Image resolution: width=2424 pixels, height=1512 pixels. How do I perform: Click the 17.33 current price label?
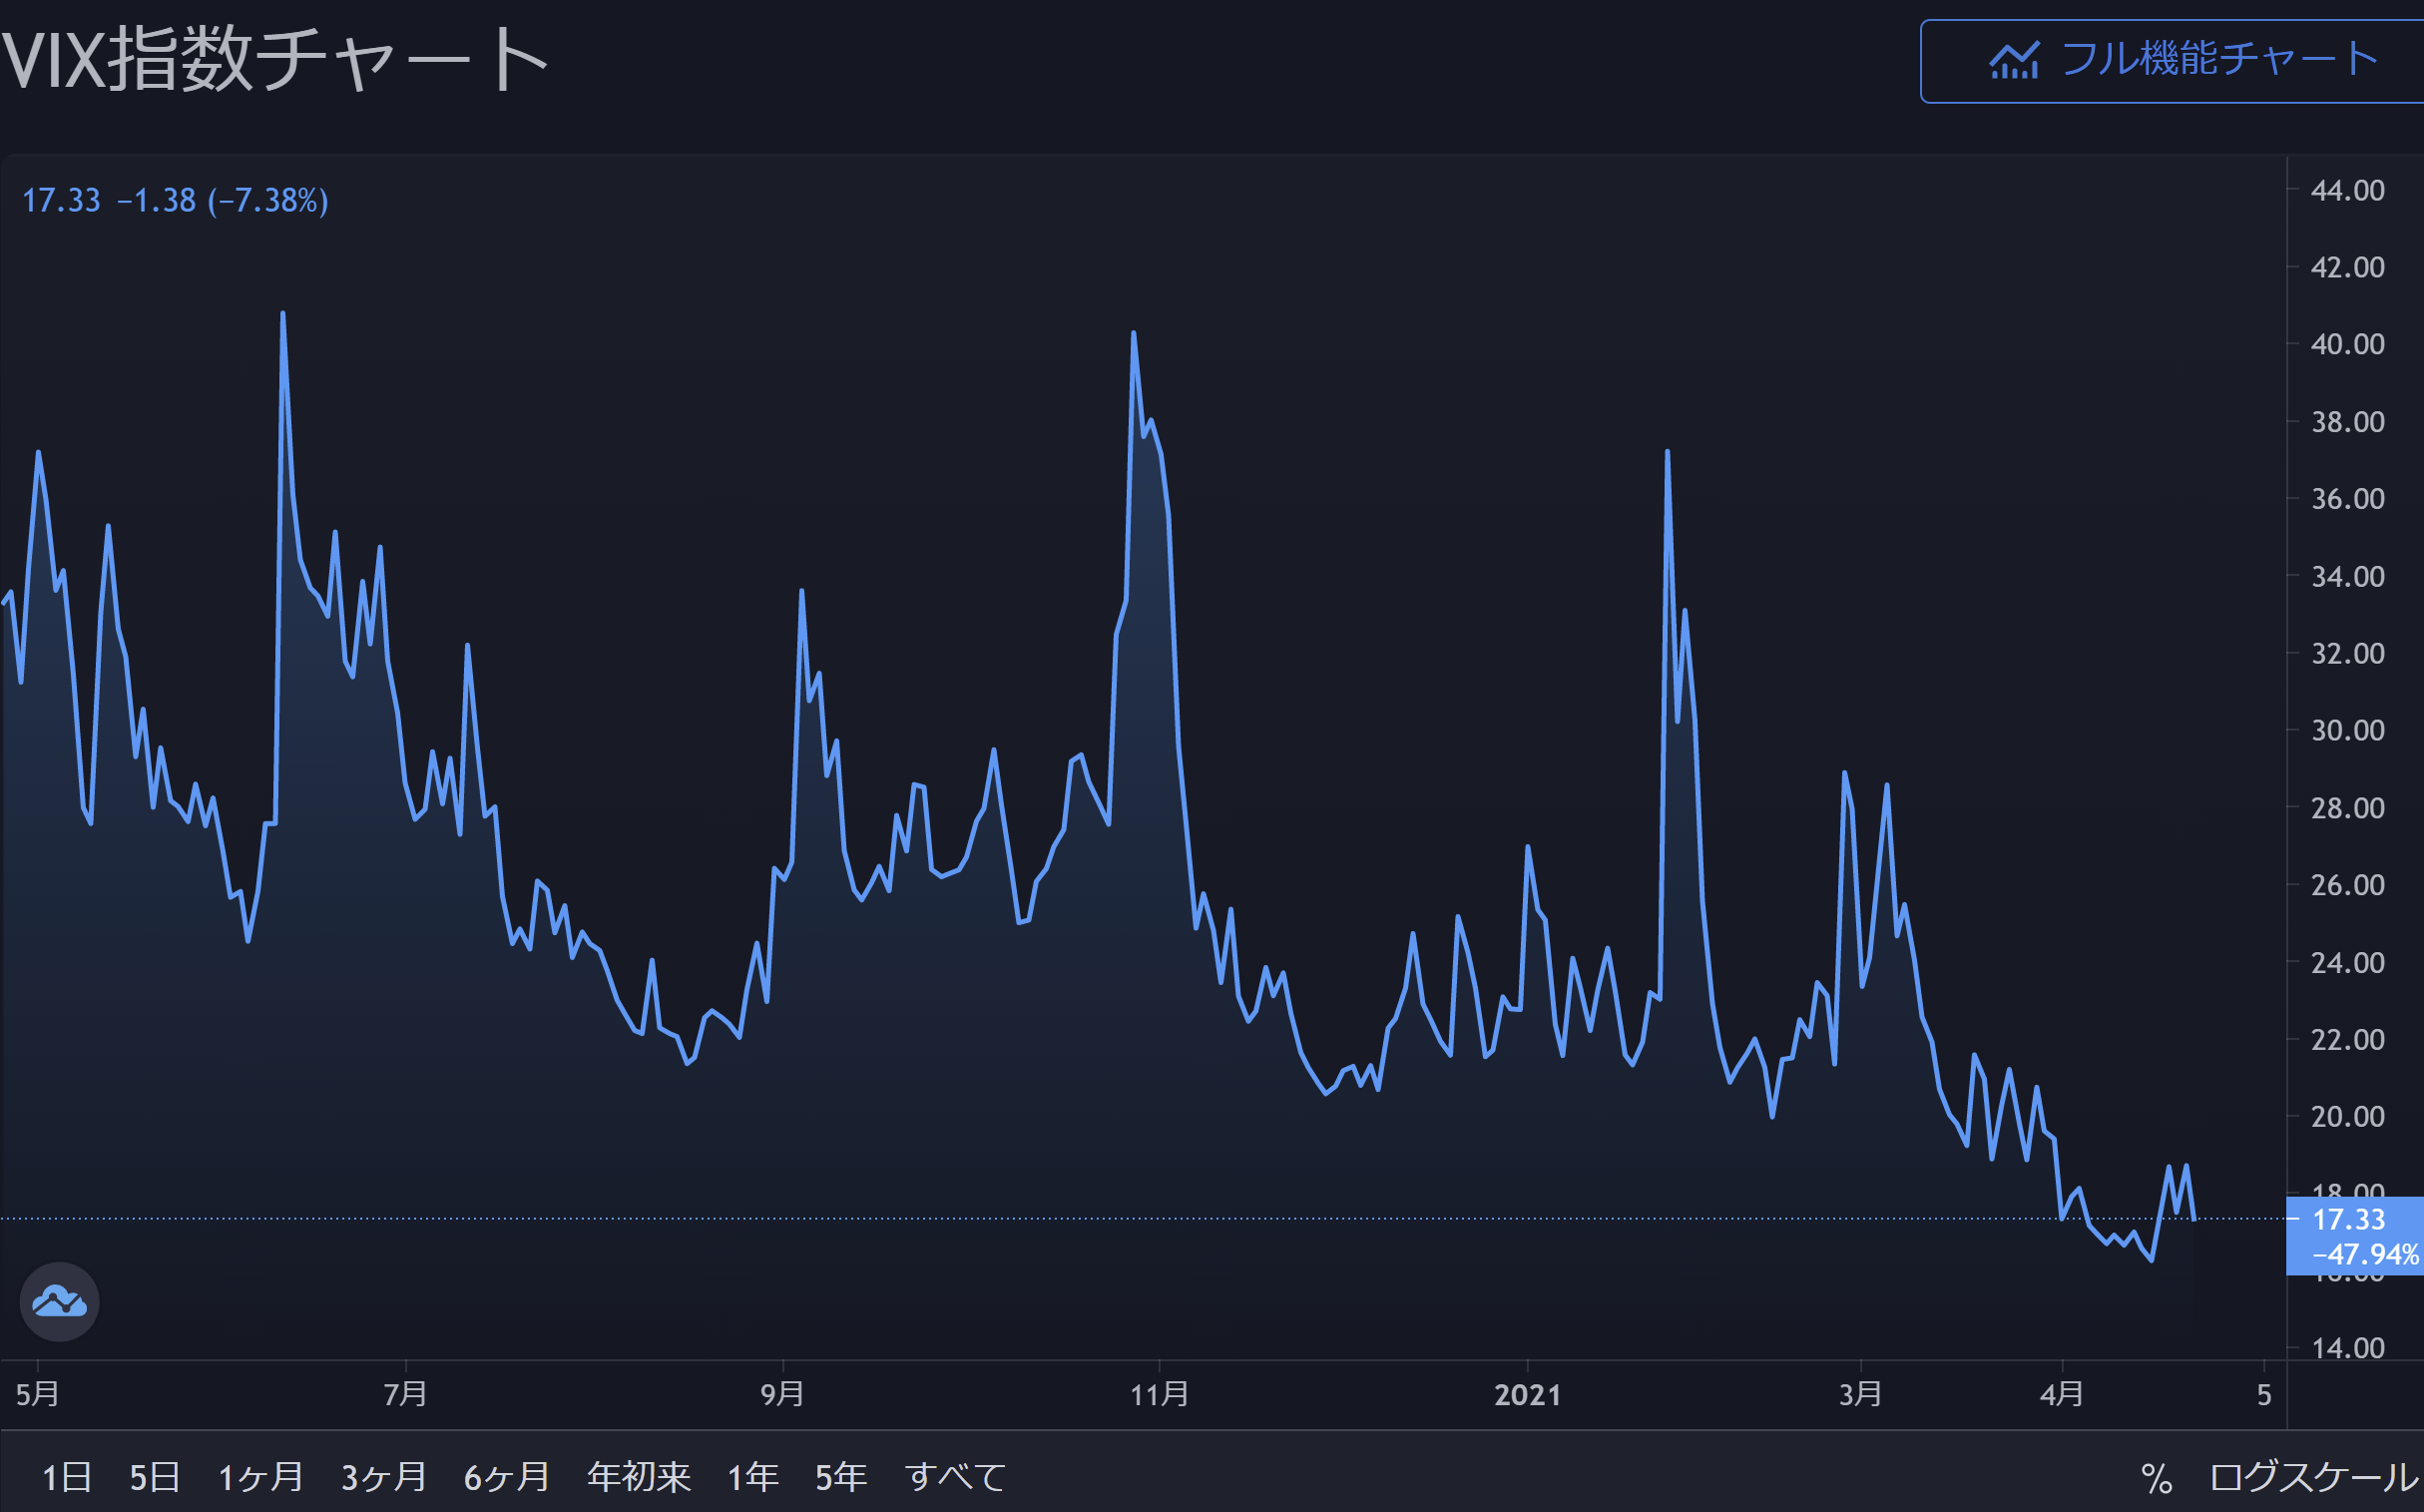click(x=2348, y=1219)
